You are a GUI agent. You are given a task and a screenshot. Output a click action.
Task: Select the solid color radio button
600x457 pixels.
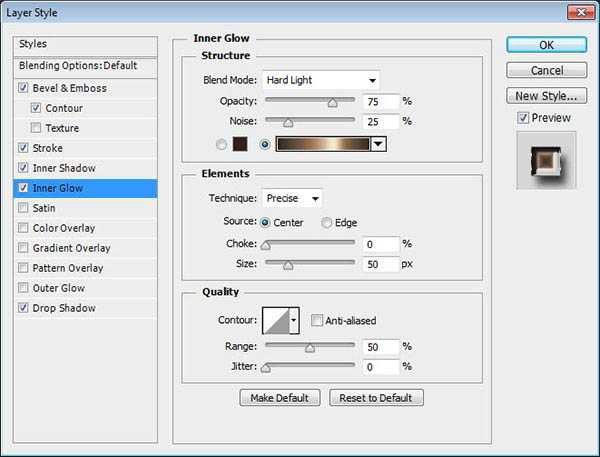coord(219,143)
